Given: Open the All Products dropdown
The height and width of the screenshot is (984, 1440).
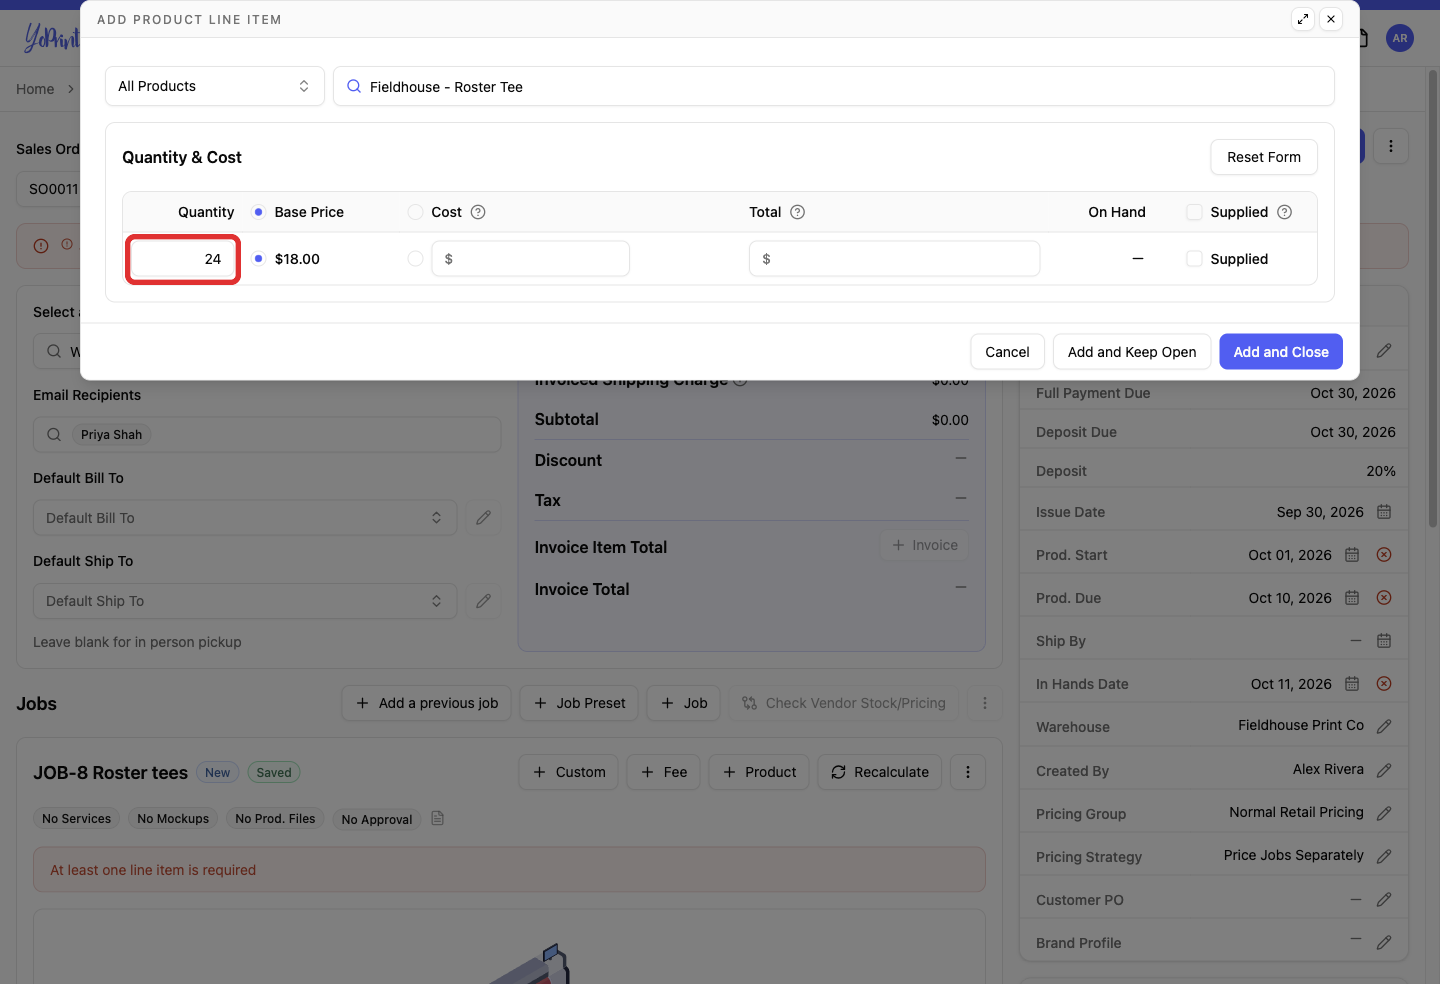Looking at the screenshot, I should pos(215,86).
